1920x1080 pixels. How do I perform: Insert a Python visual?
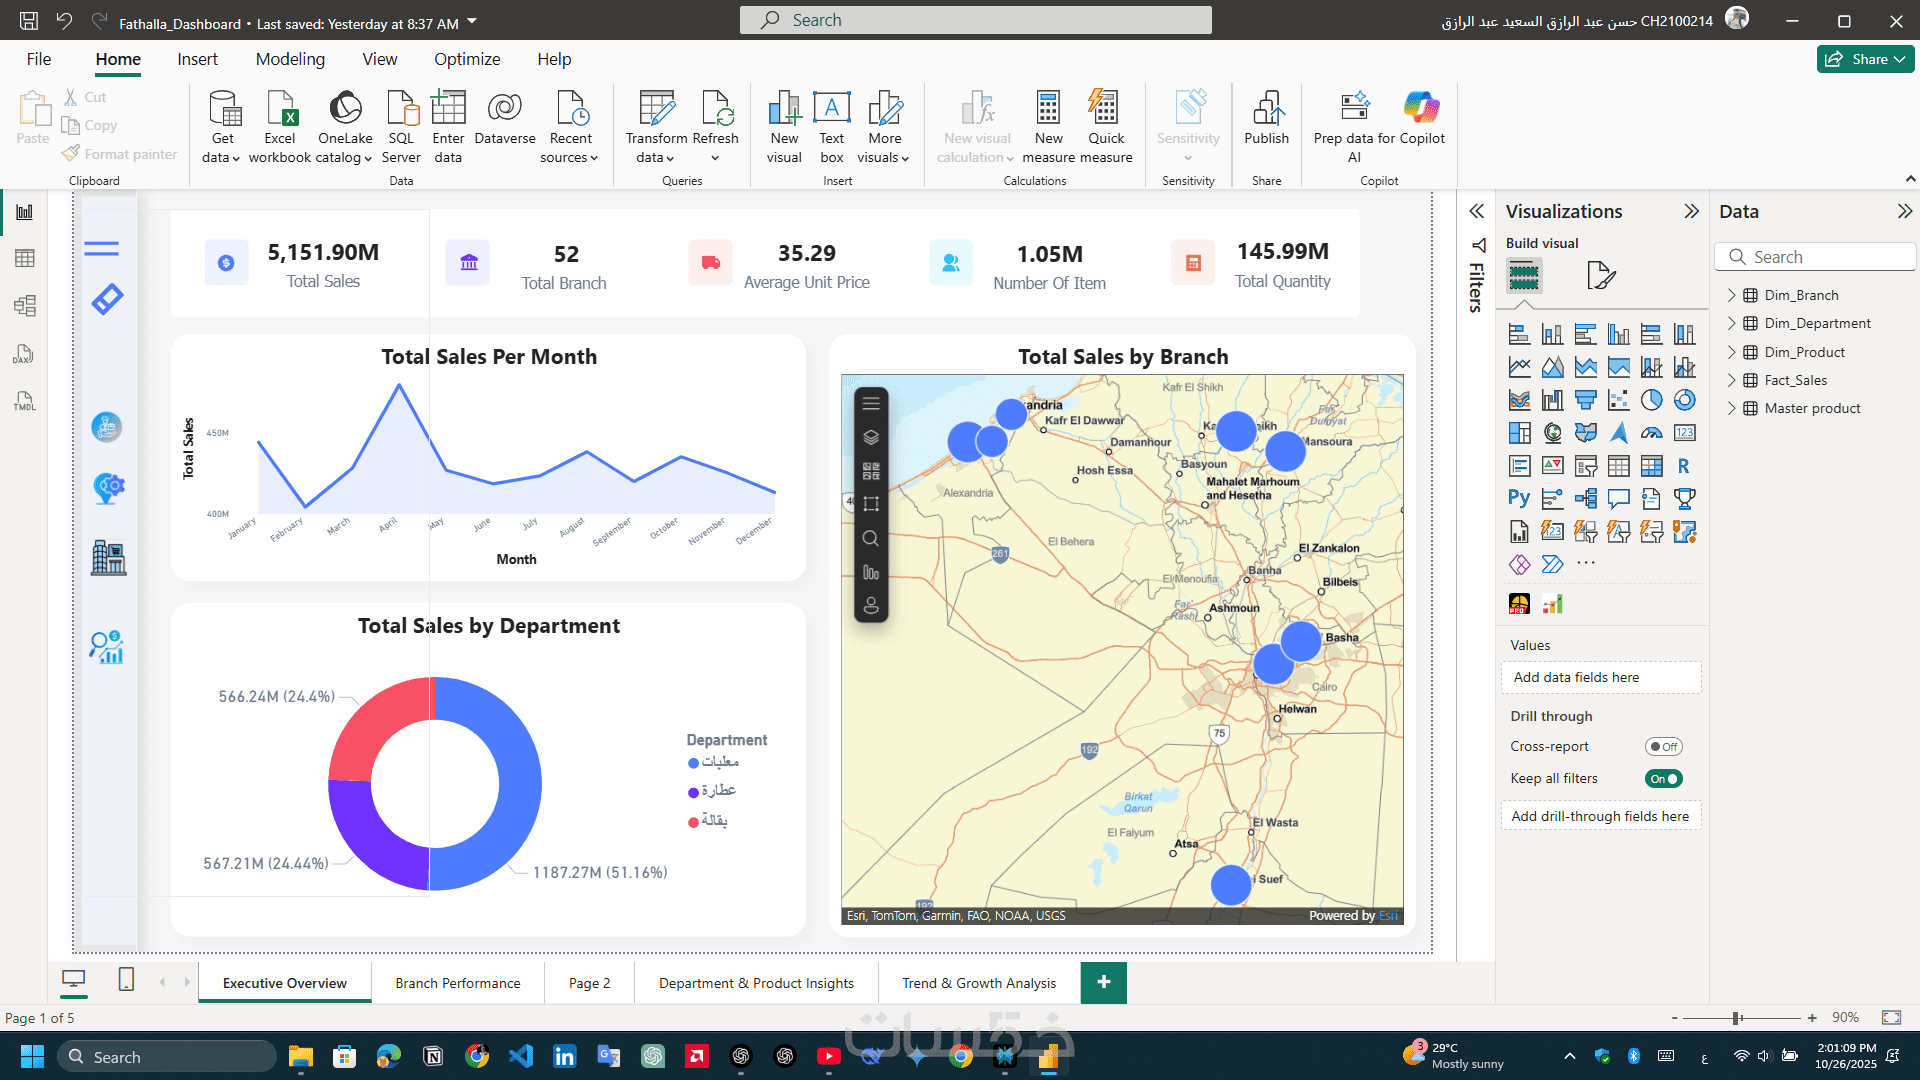1519,498
